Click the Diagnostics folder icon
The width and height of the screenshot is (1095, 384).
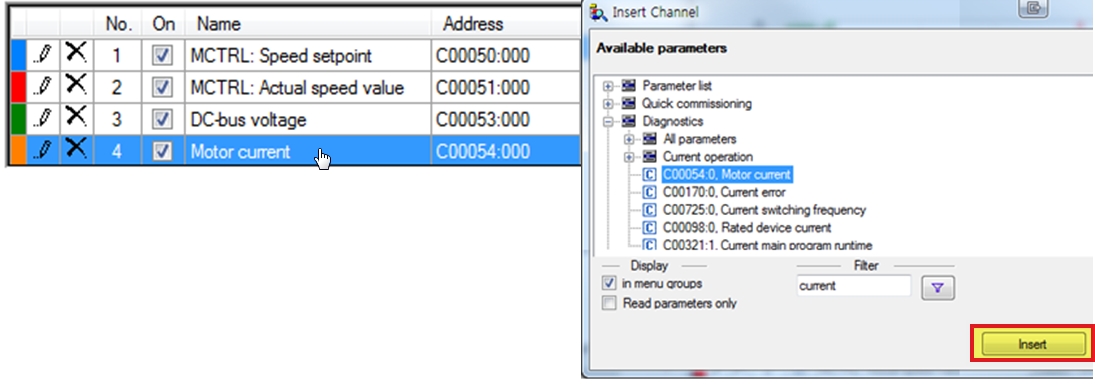[629, 121]
